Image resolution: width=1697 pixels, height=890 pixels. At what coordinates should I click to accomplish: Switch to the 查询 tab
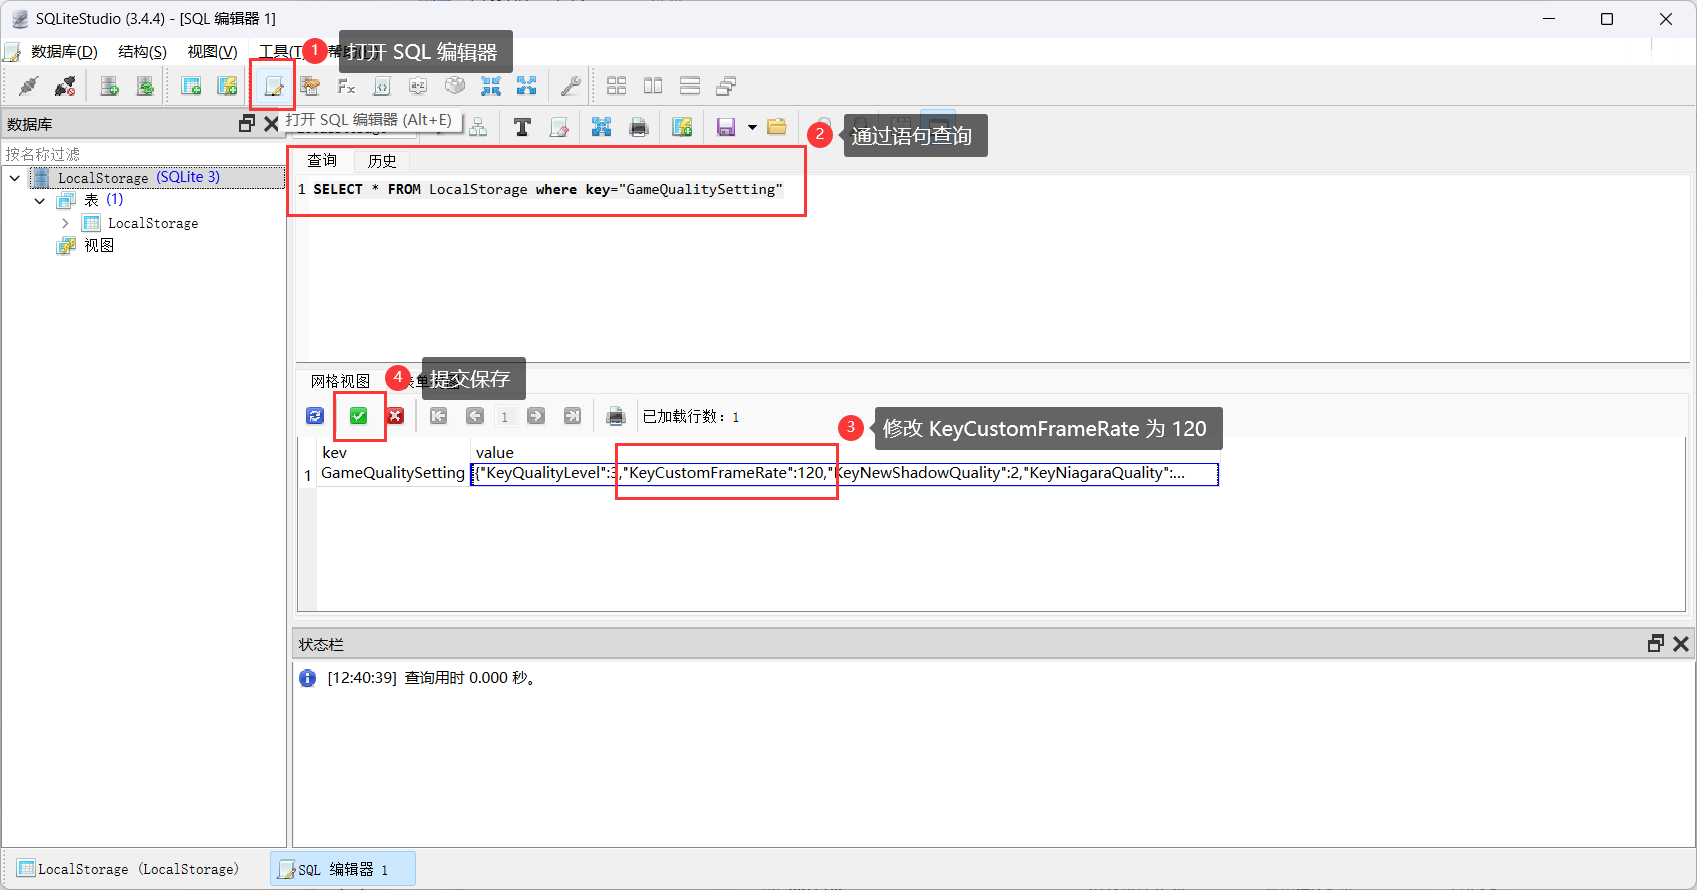pyautogui.click(x=322, y=160)
